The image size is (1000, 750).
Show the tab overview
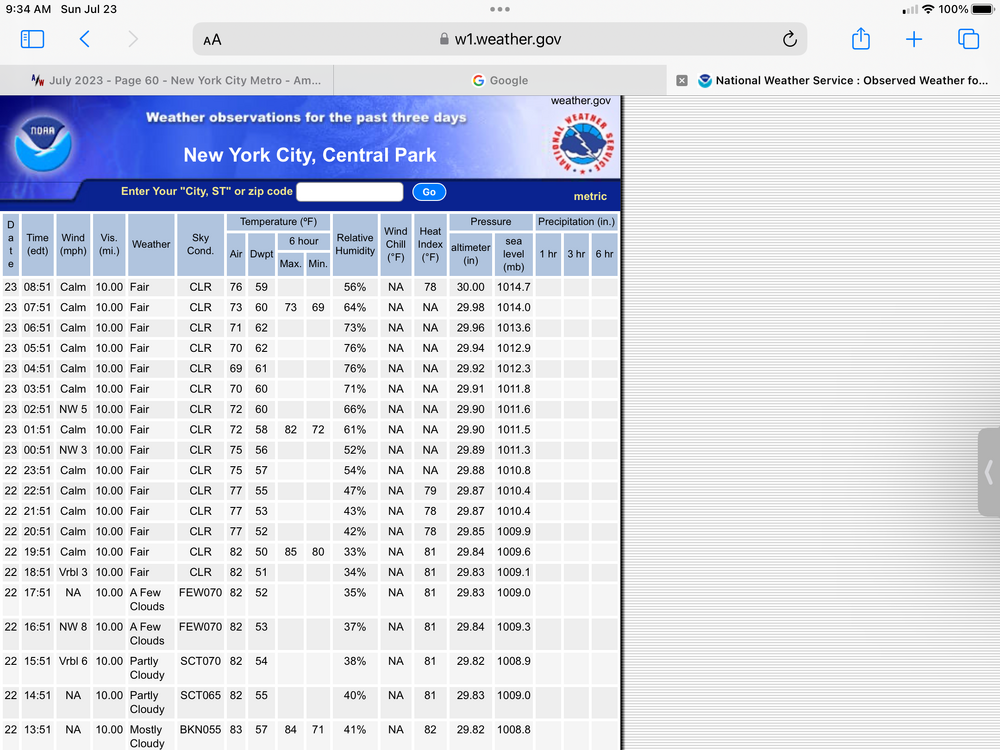pyautogui.click(x=968, y=40)
